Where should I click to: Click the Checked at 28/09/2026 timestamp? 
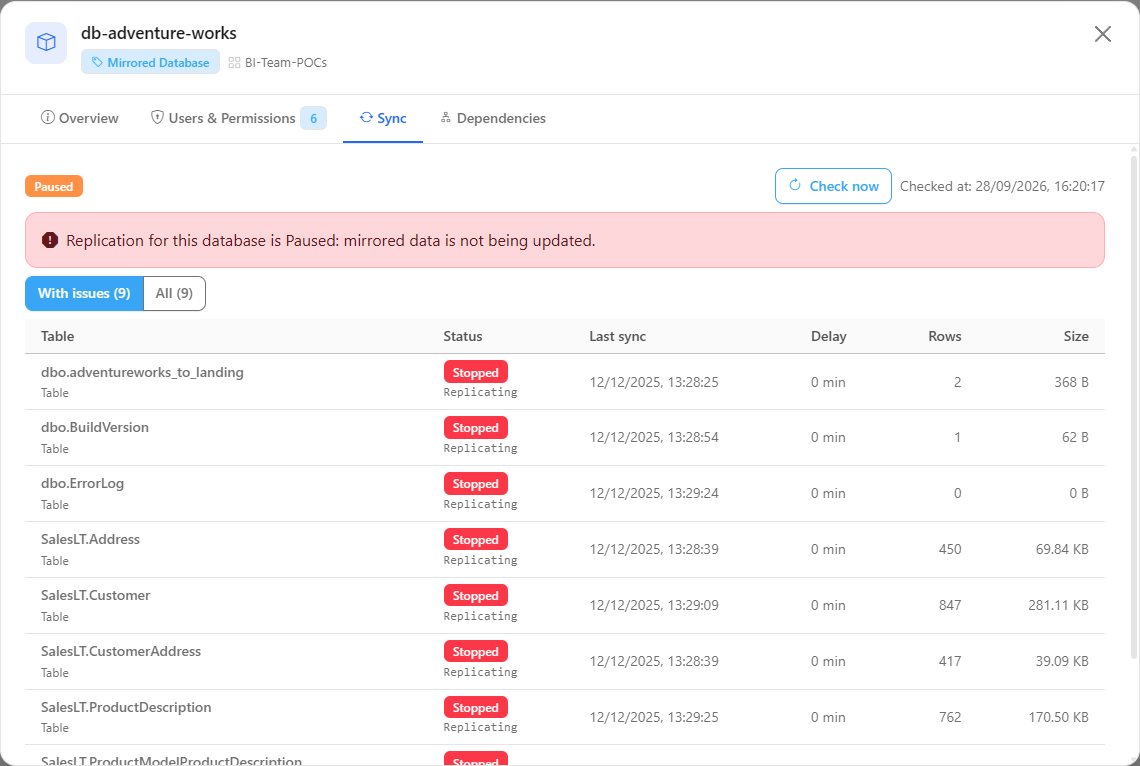(1002, 186)
